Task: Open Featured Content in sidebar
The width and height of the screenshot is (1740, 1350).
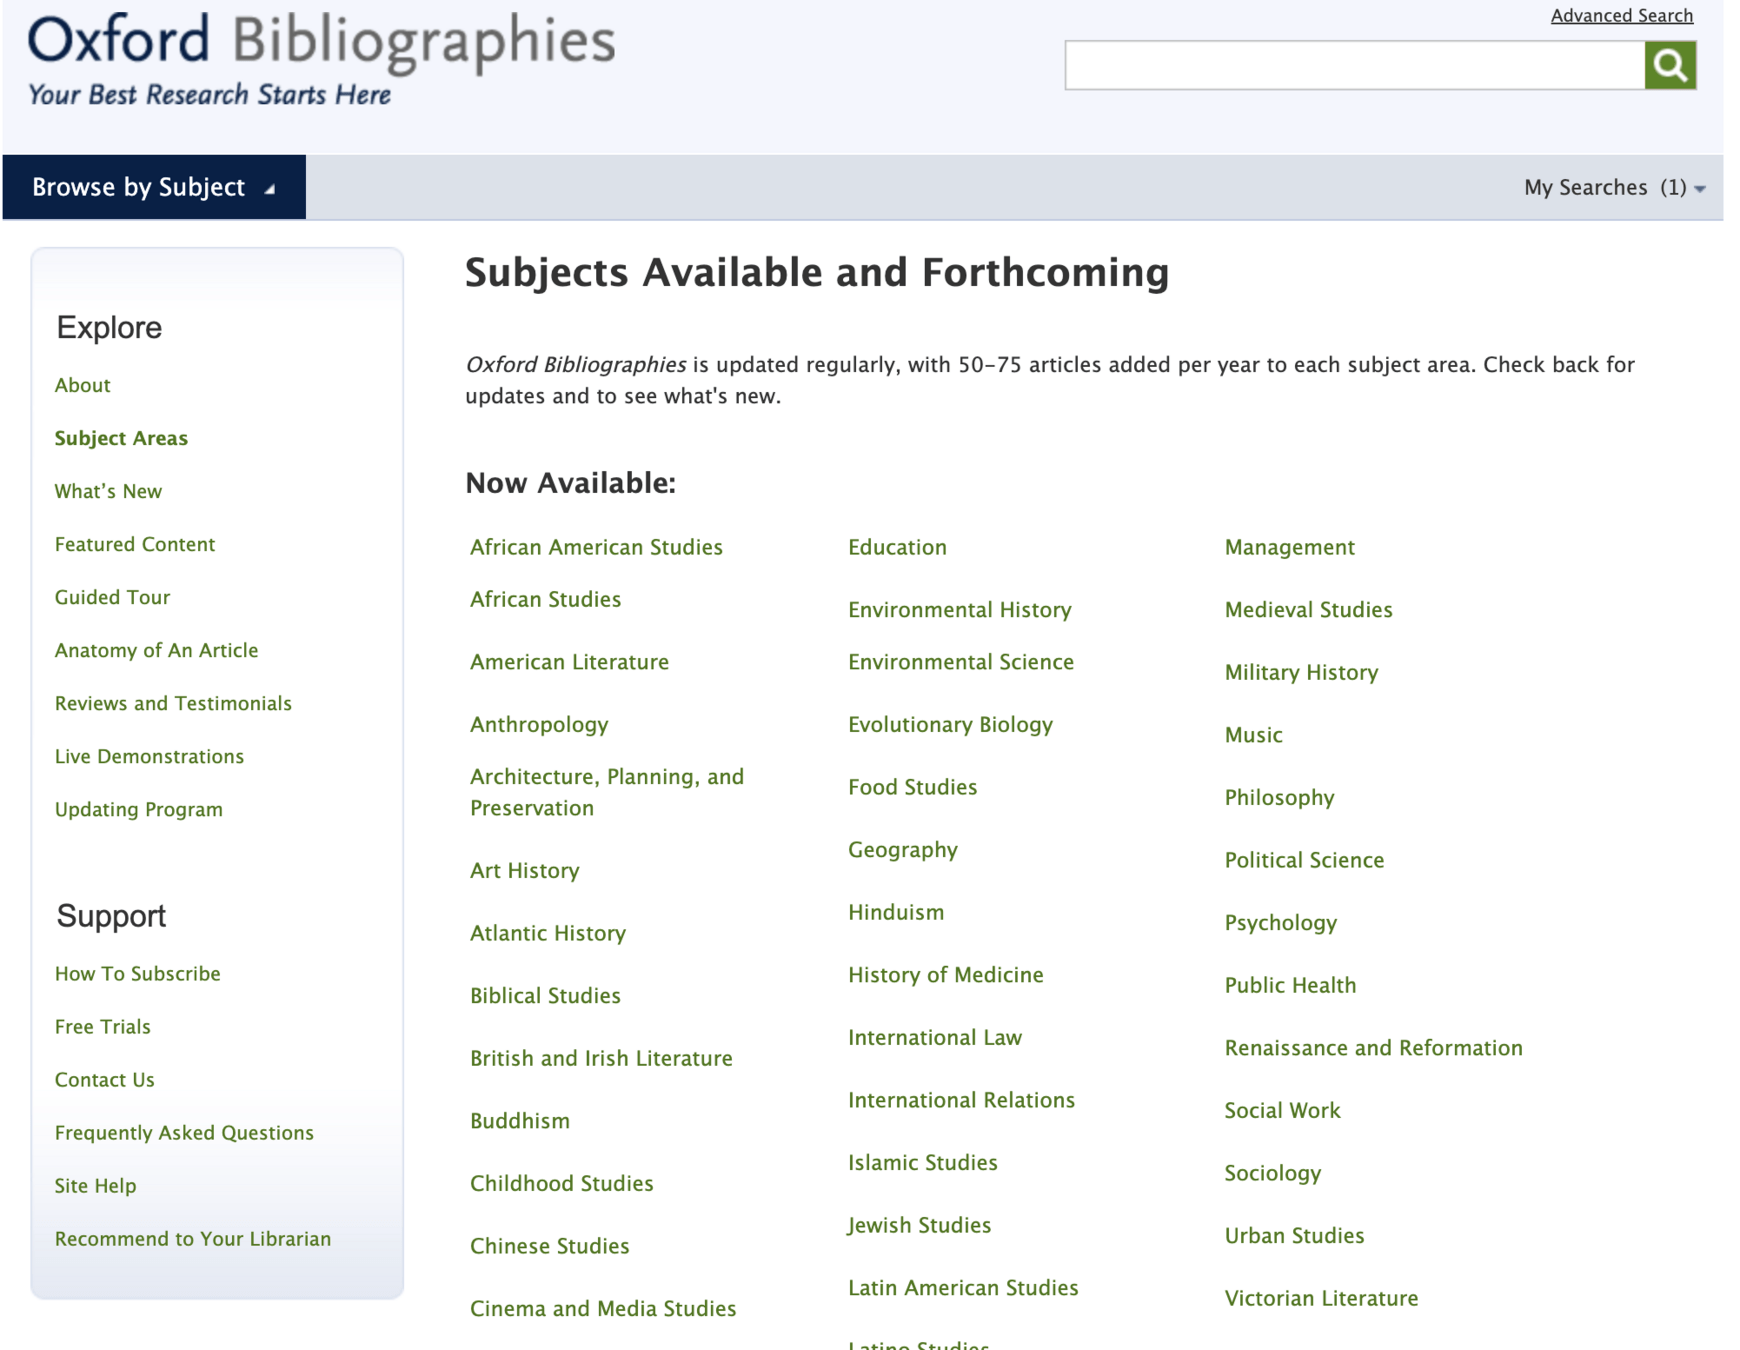Action: (135, 544)
